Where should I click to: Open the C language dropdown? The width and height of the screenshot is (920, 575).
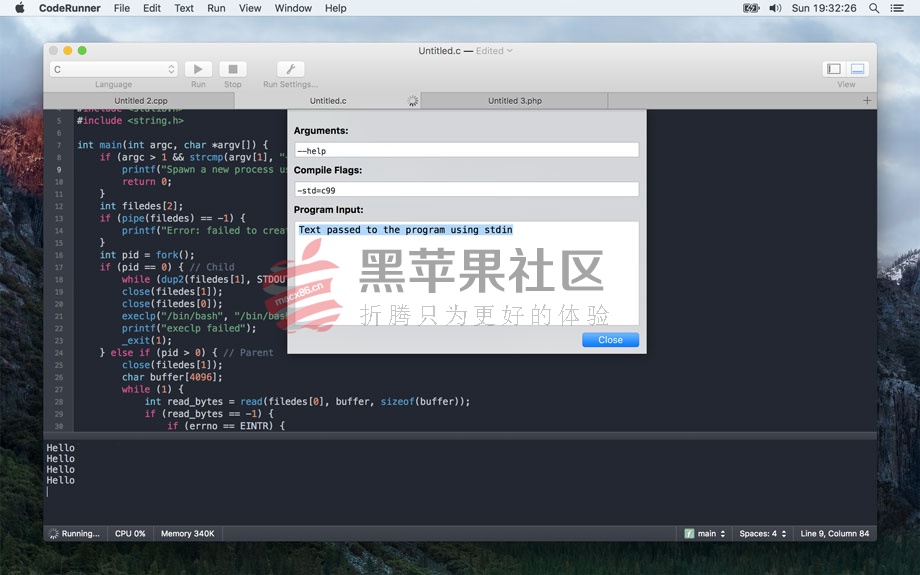pos(114,69)
